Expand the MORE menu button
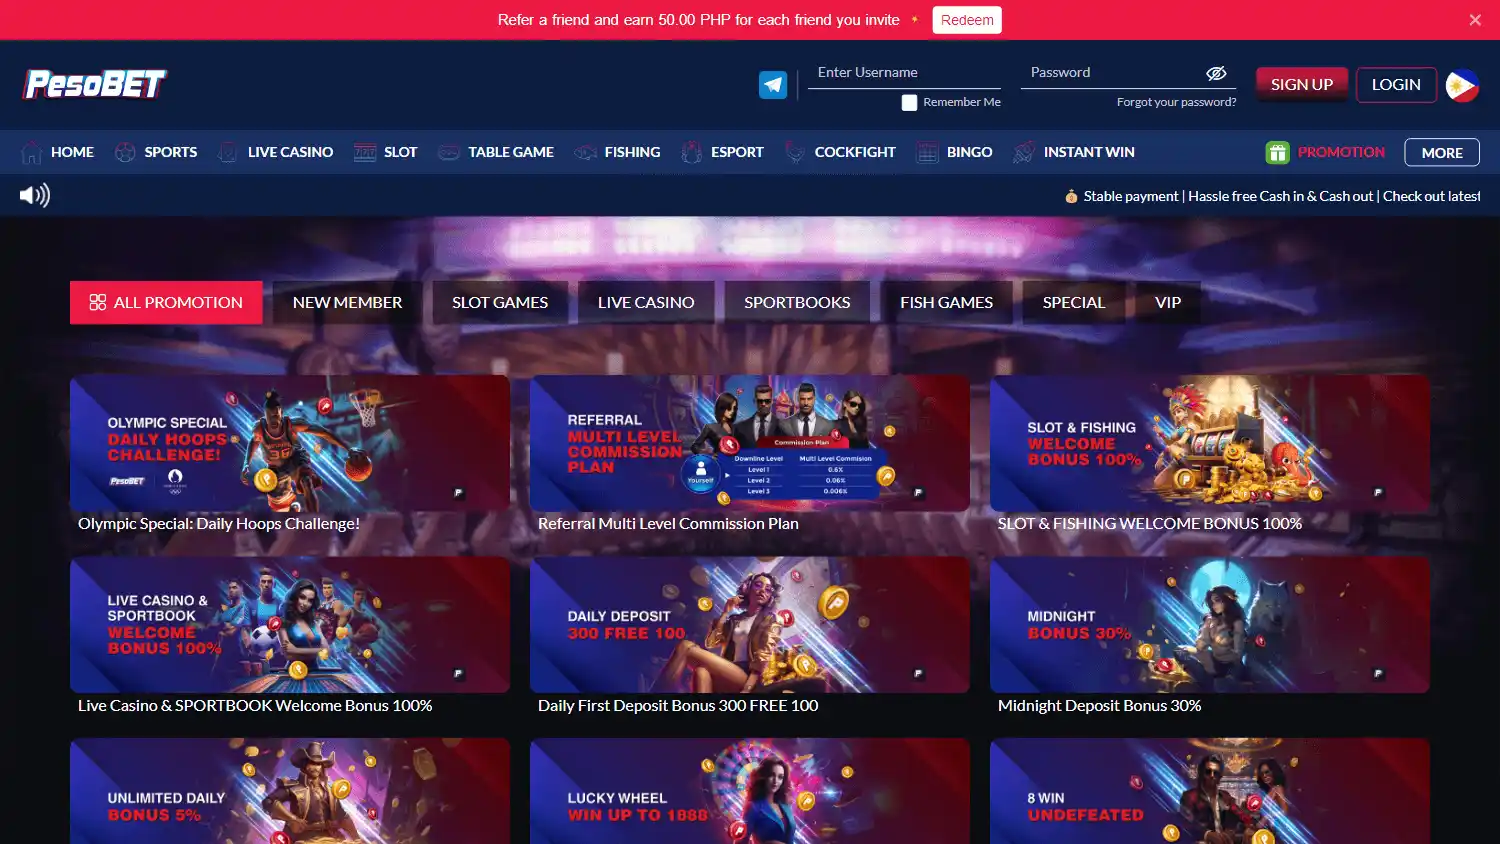The image size is (1500, 844). click(x=1442, y=152)
